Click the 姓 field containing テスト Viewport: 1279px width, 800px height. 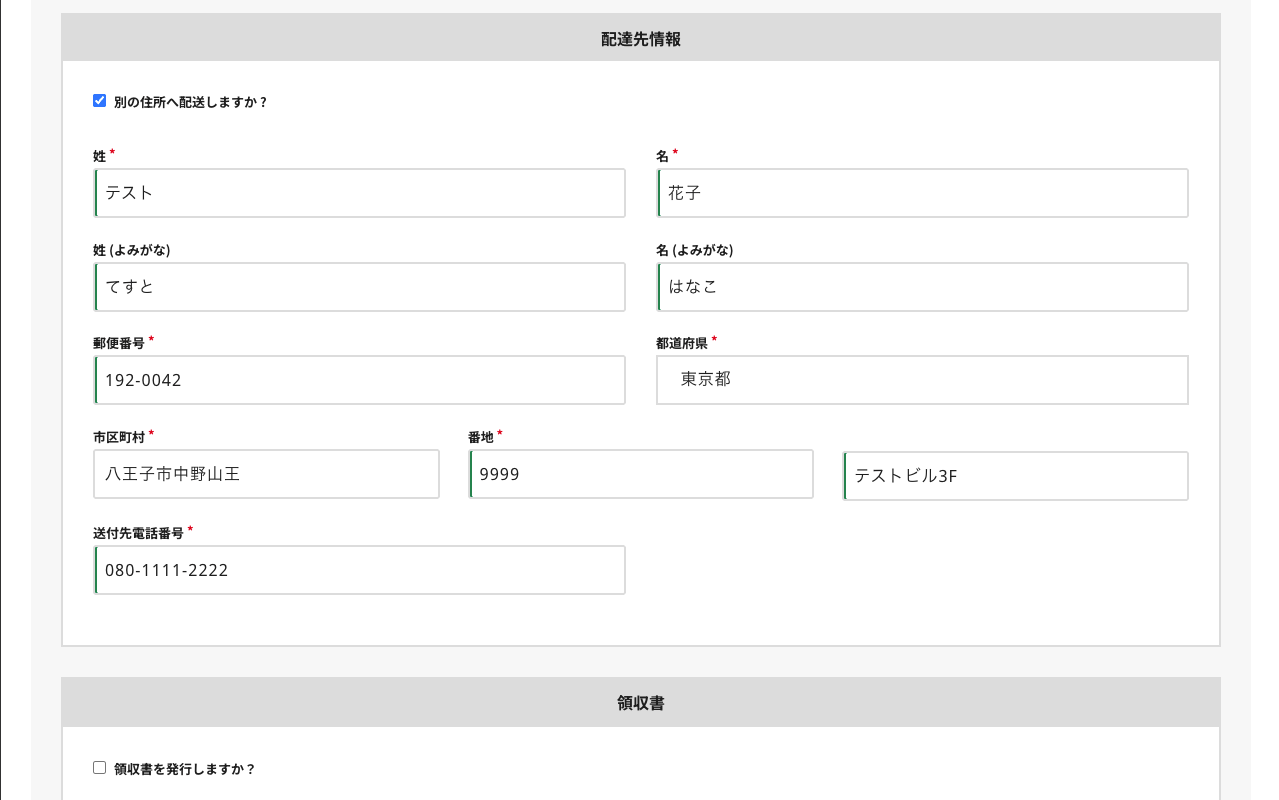click(360, 193)
